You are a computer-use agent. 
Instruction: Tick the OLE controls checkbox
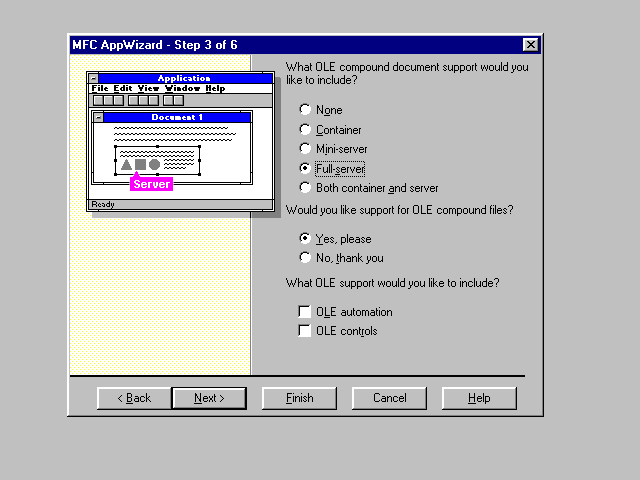click(x=305, y=331)
